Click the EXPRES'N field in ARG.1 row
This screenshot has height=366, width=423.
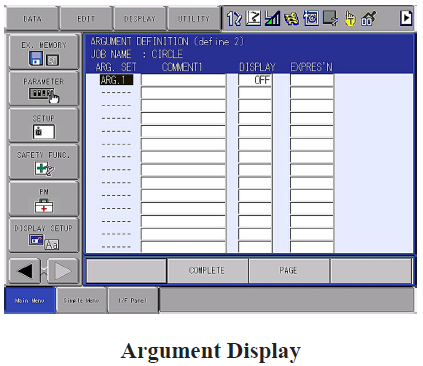tap(312, 80)
